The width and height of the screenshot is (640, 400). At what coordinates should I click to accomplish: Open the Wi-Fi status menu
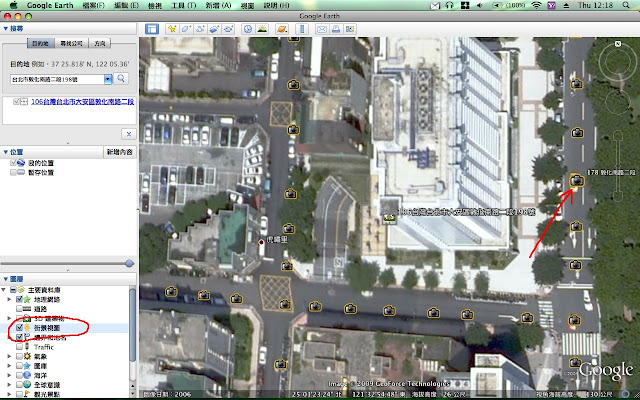click(536, 5)
